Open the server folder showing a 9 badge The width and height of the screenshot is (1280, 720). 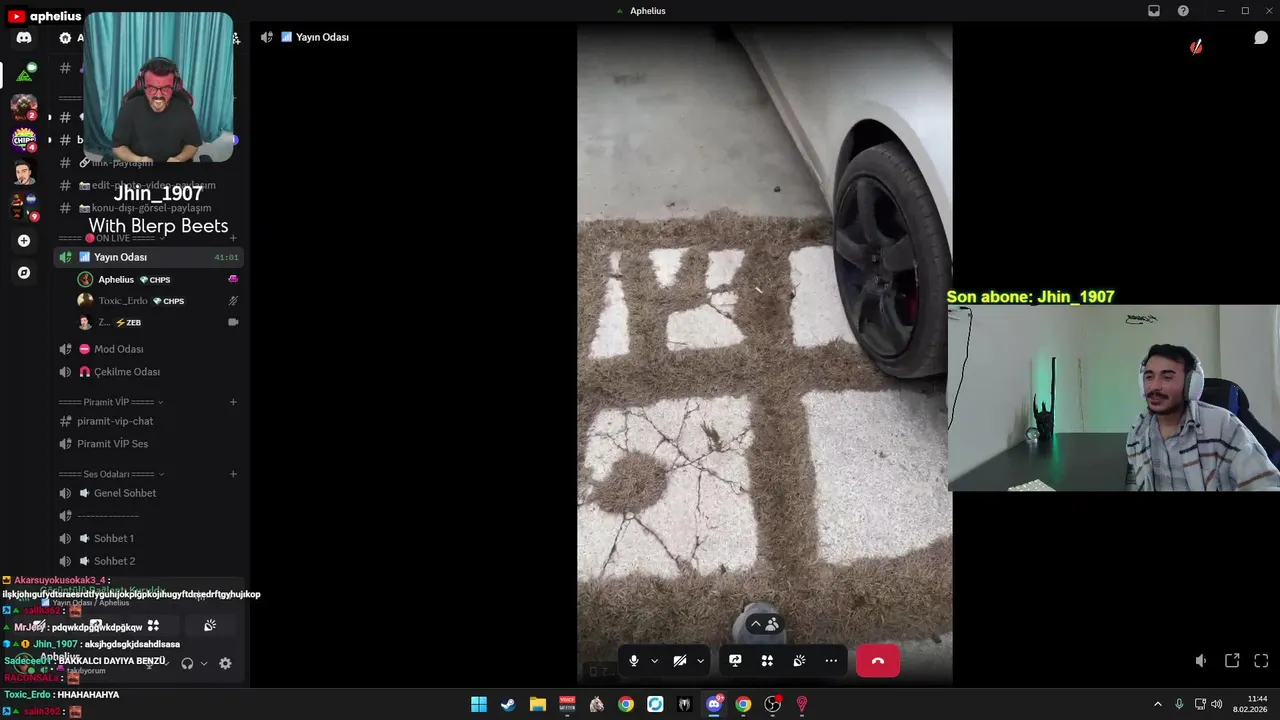point(24,206)
